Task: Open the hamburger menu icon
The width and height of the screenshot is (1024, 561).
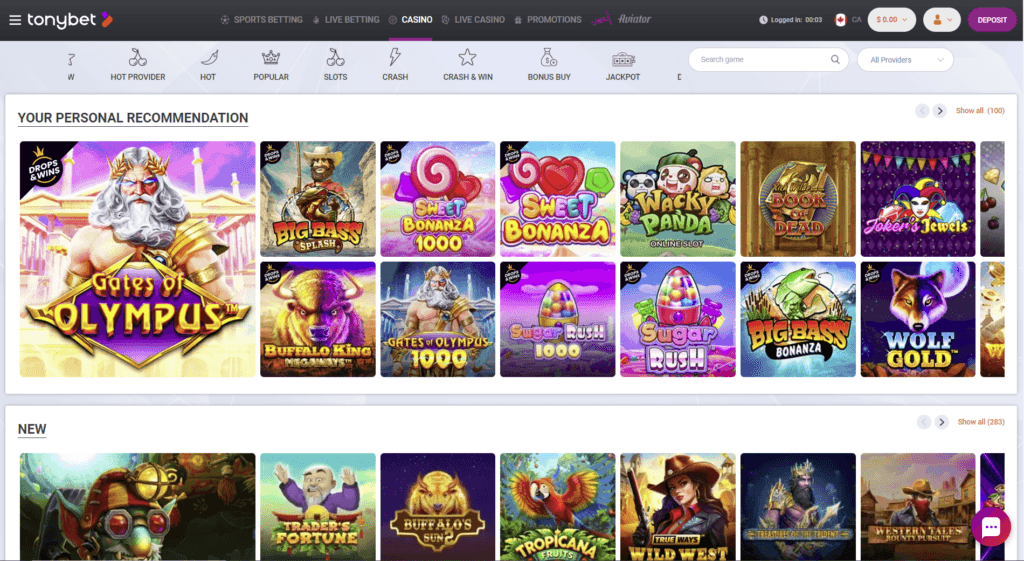Action: [15, 20]
